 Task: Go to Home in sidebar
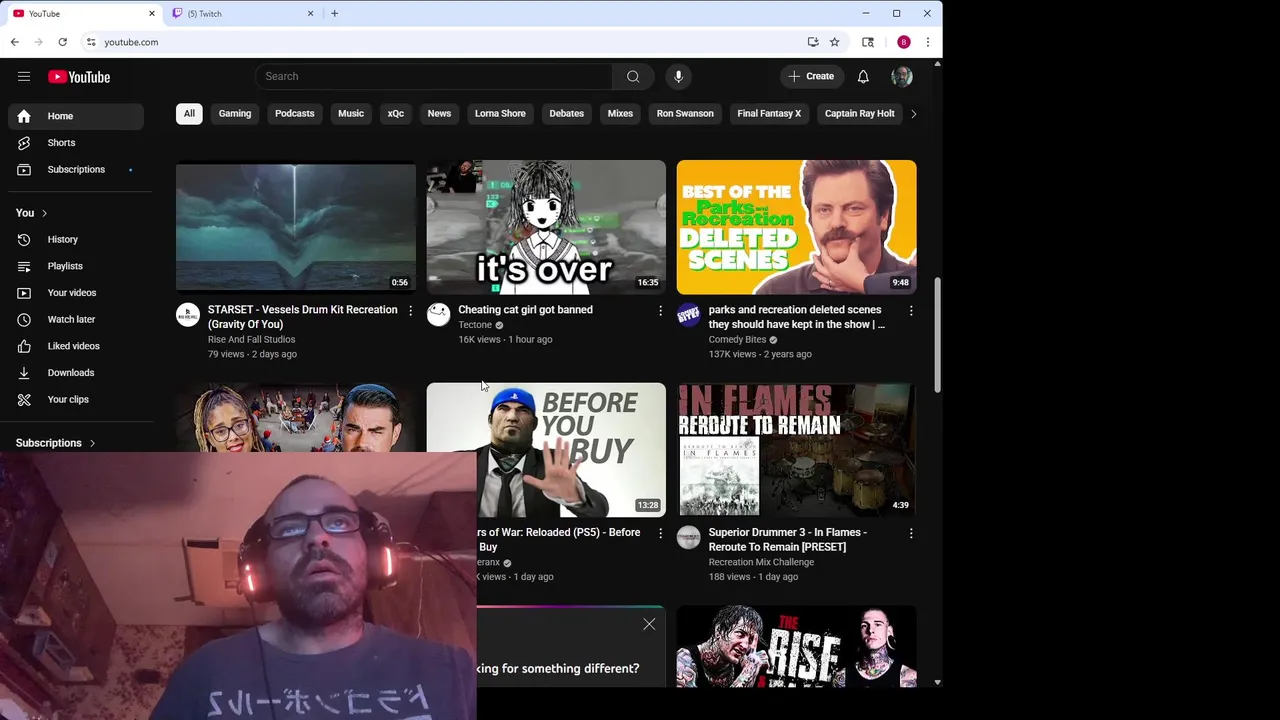tap(76, 116)
